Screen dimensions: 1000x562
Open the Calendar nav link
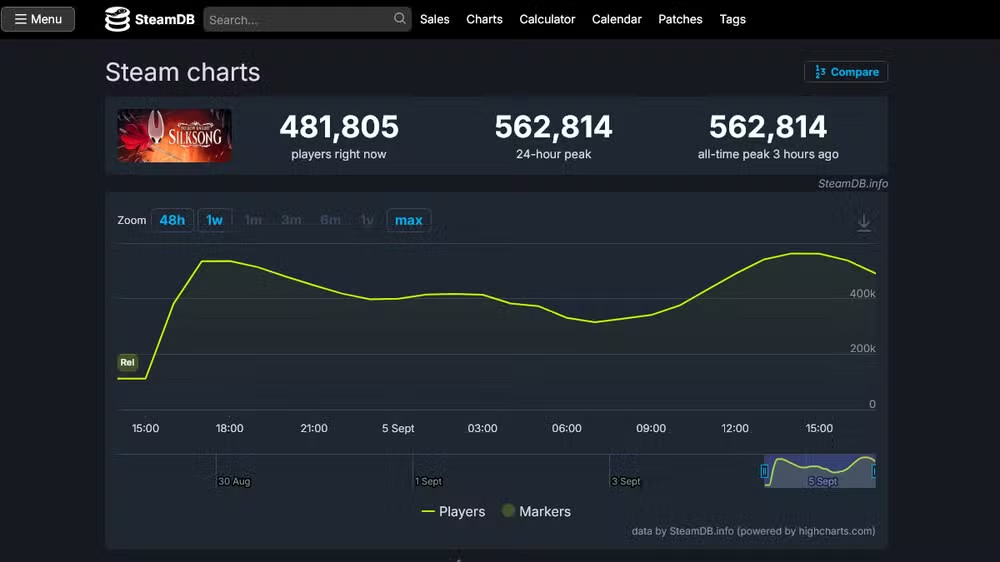617,19
